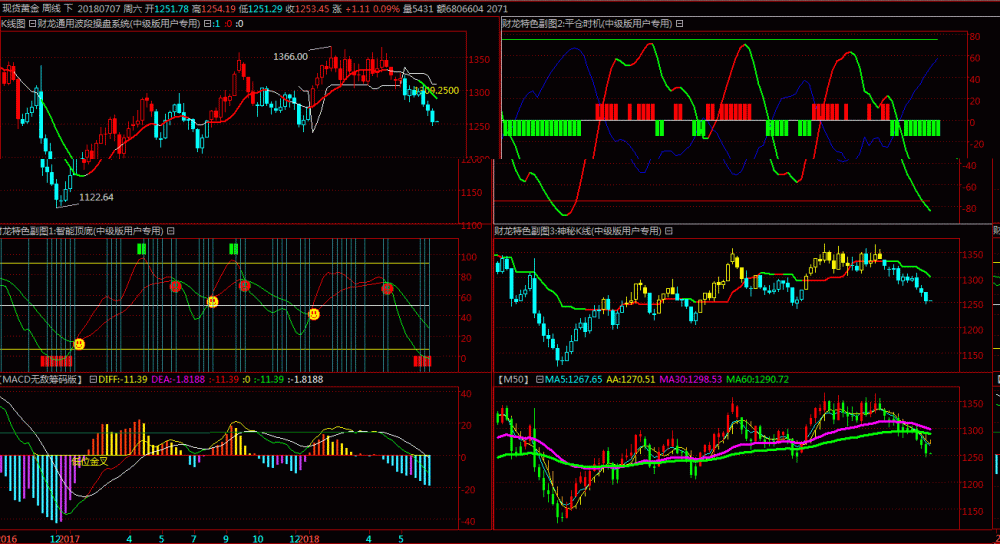Click the high price 1254.19
The image size is (1000, 544).
218,9
